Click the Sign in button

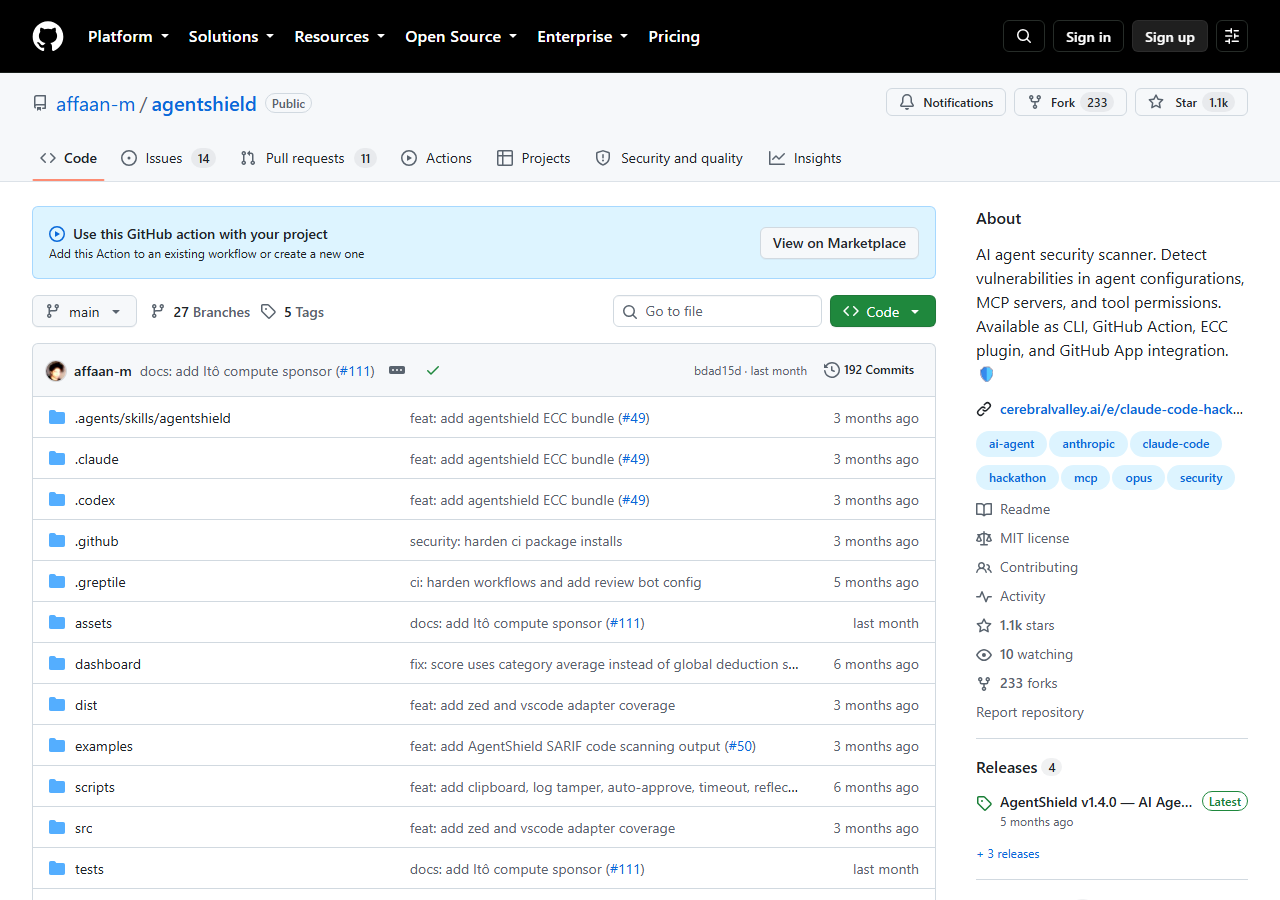(x=1088, y=37)
